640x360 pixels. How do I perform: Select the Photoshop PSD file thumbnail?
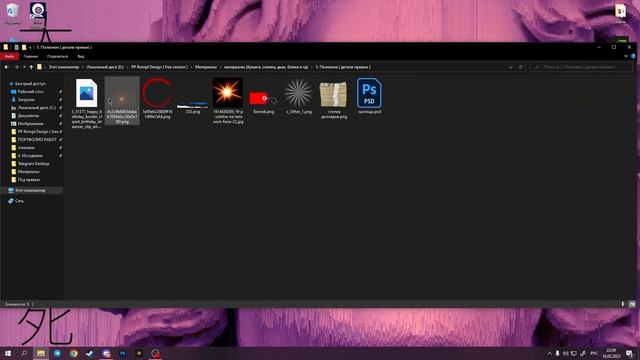click(x=369, y=93)
